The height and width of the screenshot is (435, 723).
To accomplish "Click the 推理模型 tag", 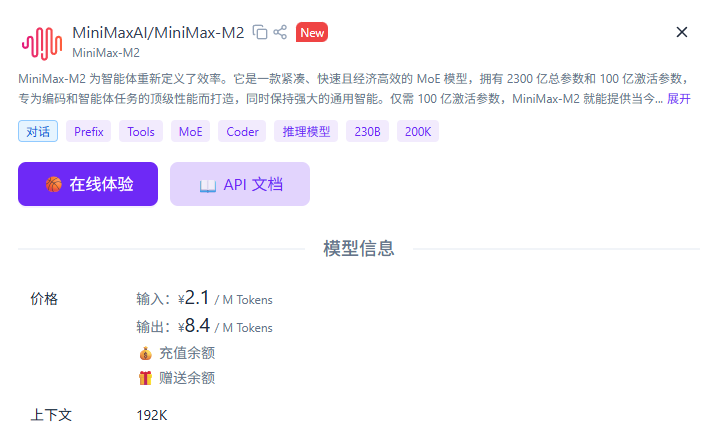I will (306, 131).
